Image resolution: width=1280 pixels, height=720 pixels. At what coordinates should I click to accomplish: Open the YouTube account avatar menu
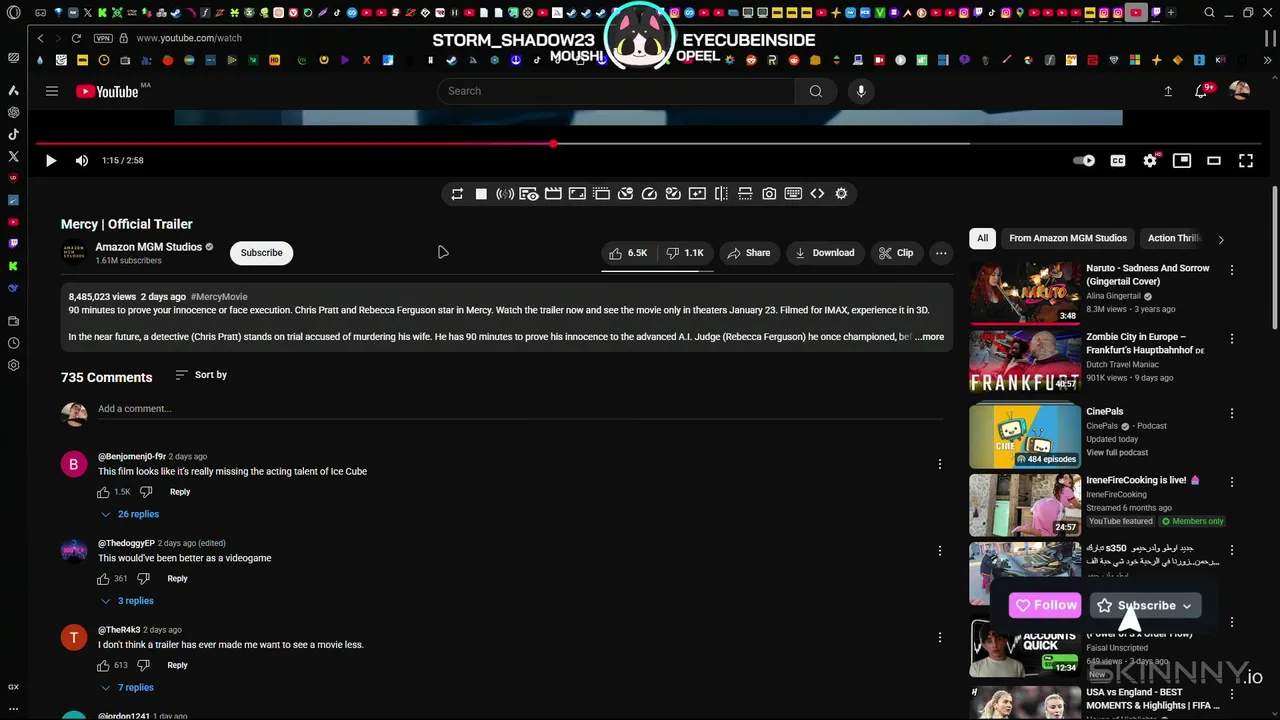coord(1240,91)
